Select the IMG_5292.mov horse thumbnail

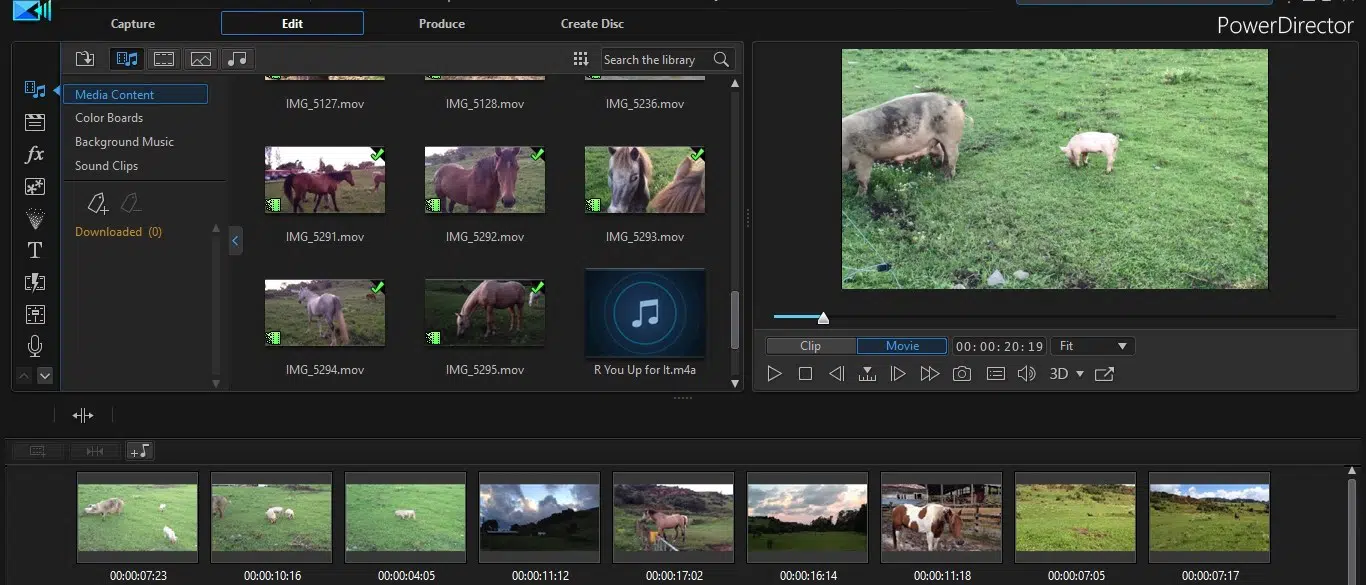click(485, 180)
